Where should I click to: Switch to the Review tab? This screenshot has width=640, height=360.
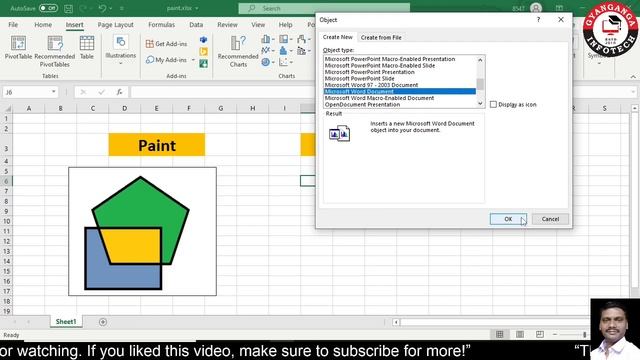point(227,25)
